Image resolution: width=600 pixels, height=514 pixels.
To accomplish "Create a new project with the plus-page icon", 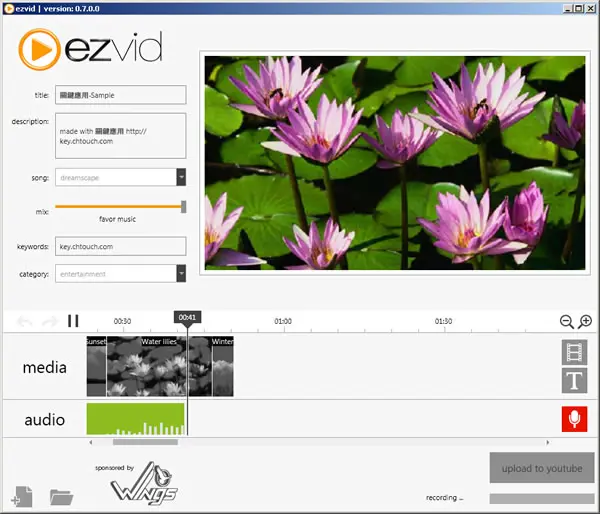I will point(22,497).
